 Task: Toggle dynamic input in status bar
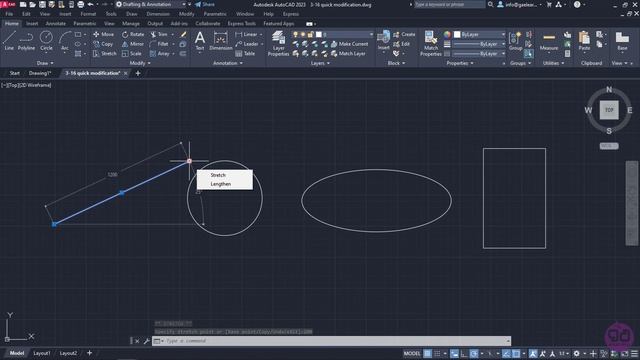coord(454,353)
